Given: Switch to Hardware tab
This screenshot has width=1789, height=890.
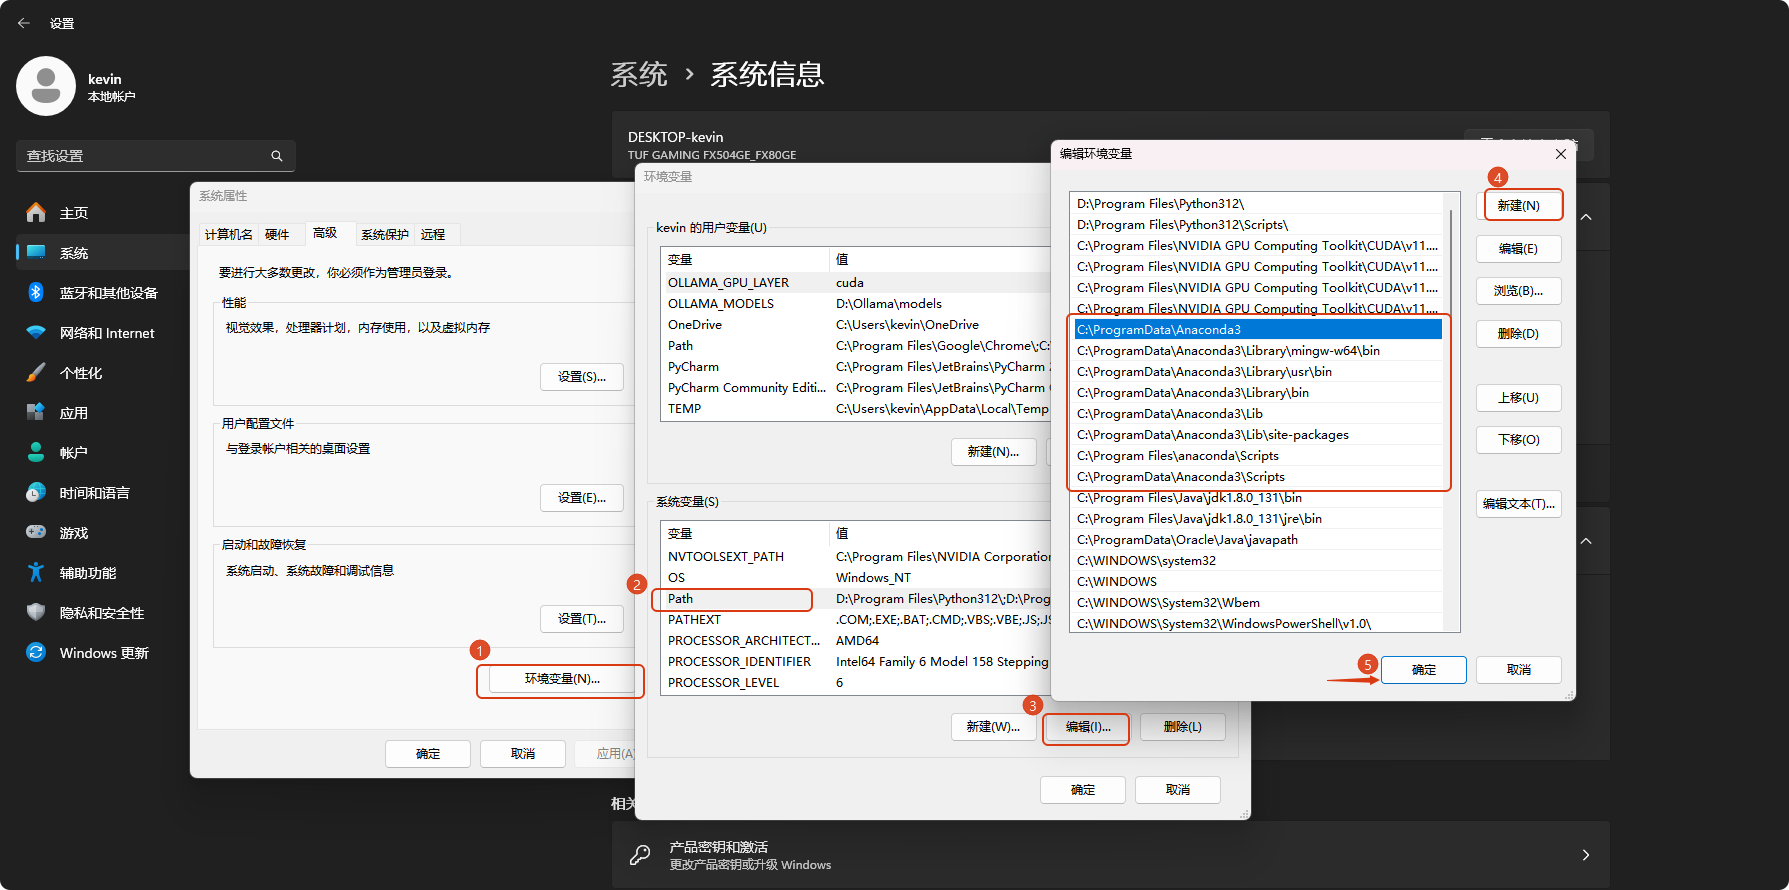Looking at the screenshot, I should click(277, 235).
